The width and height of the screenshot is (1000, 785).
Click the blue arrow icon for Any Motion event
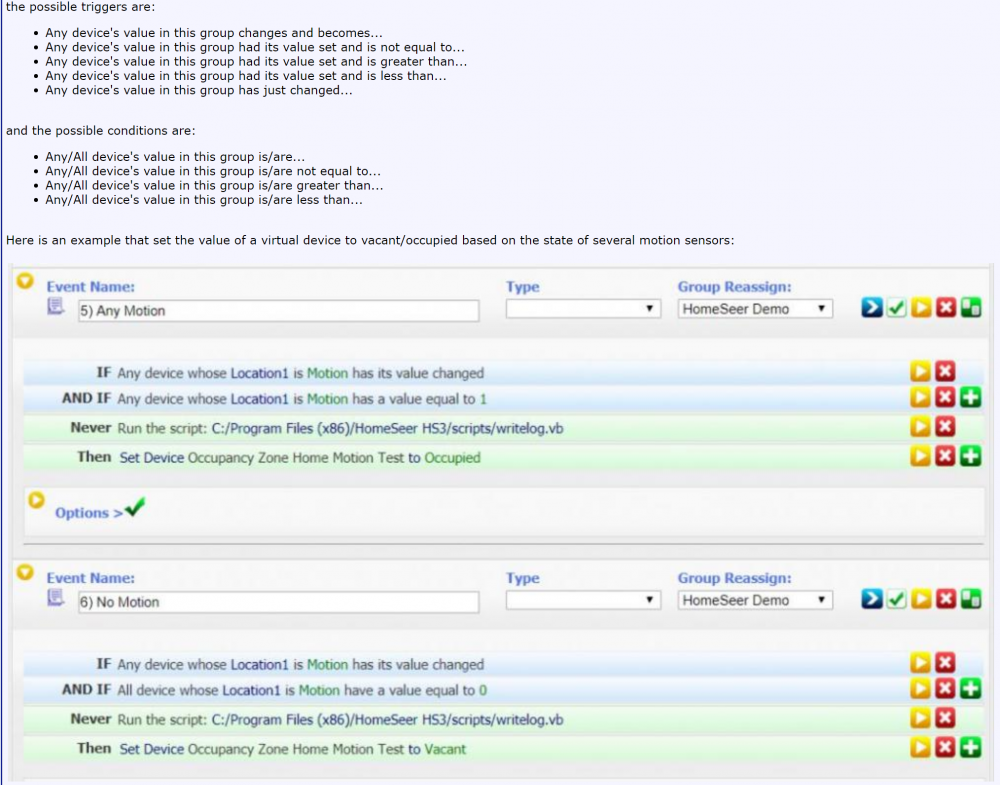[x=872, y=309]
